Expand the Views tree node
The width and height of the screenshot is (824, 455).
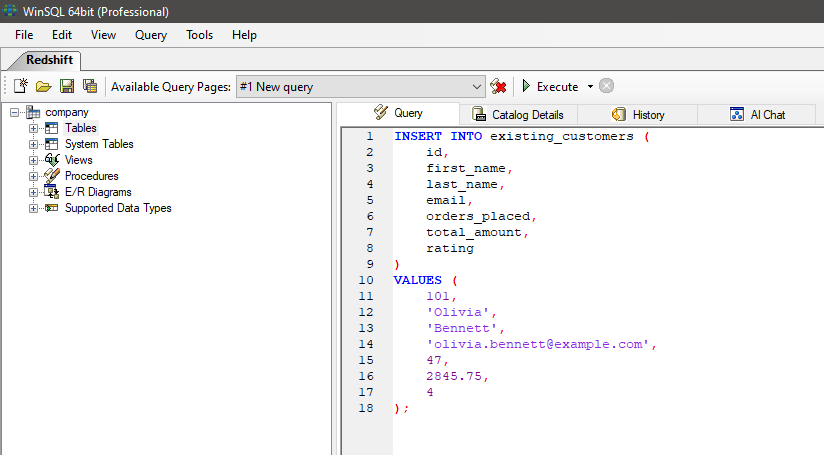click(34, 160)
